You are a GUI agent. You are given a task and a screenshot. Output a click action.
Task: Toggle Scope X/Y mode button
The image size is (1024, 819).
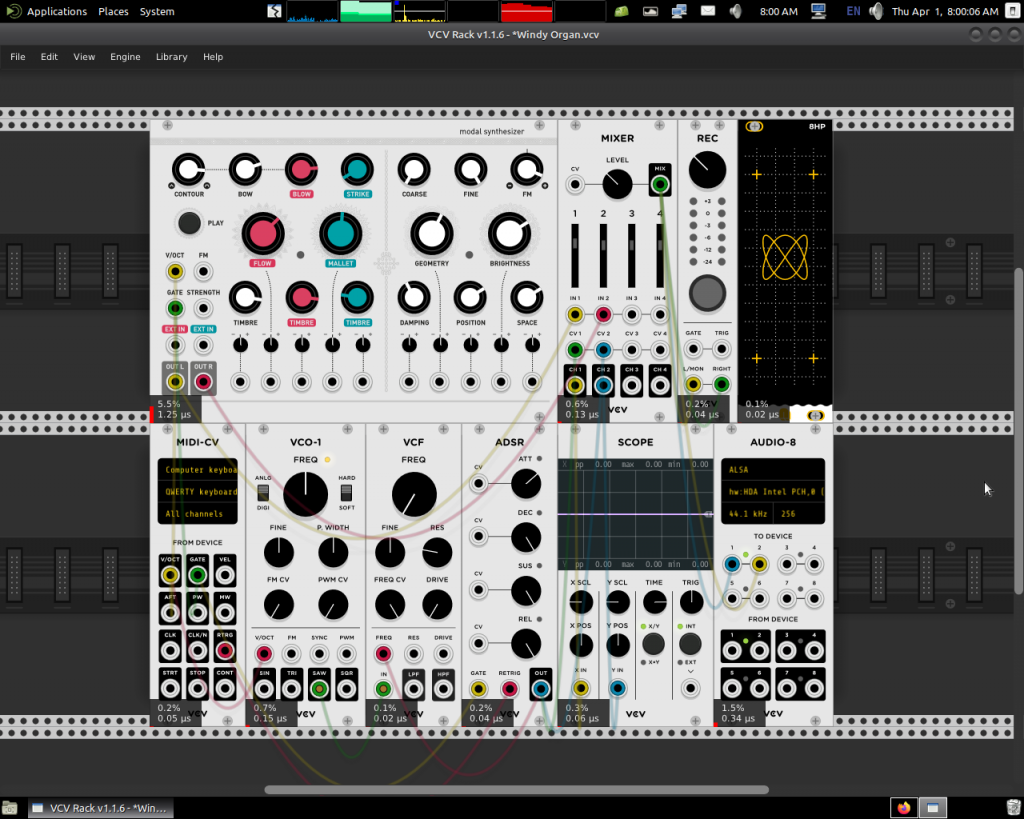click(653, 644)
